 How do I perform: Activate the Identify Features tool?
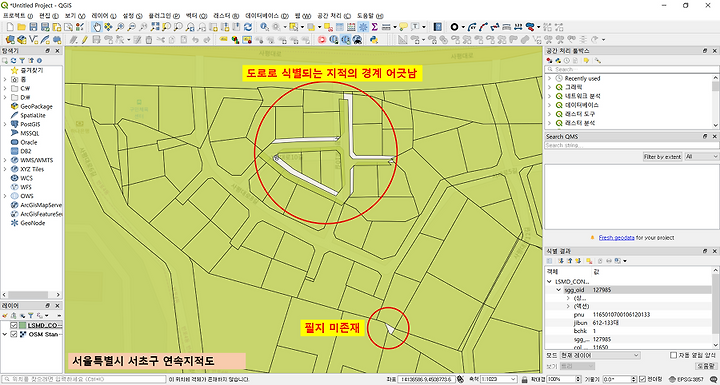click(264, 27)
